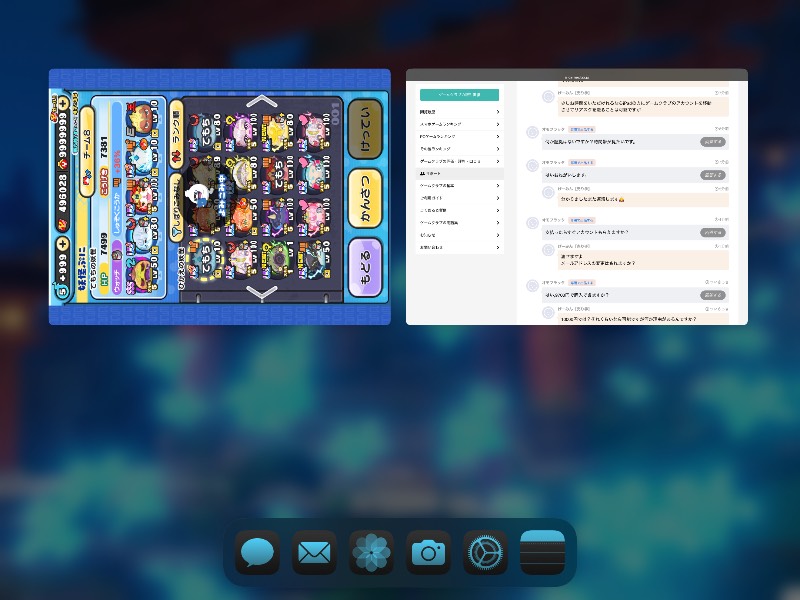Select the brown-faced E-rank Lv10 team medal
This screenshot has width=800, height=600.
click(142, 118)
